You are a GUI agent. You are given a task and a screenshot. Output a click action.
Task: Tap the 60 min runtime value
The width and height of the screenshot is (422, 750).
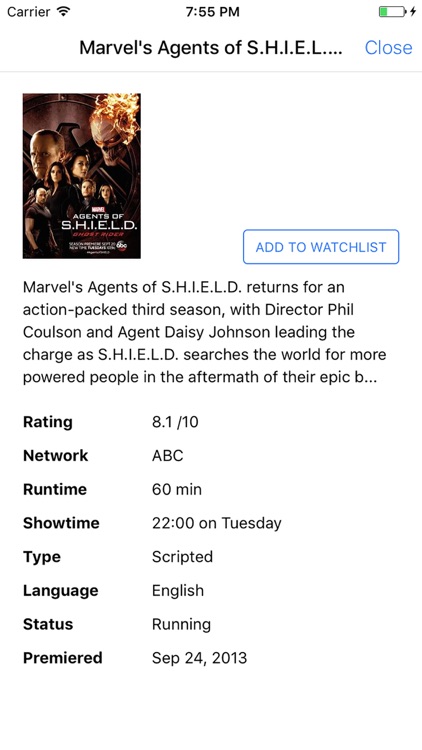[177, 489]
